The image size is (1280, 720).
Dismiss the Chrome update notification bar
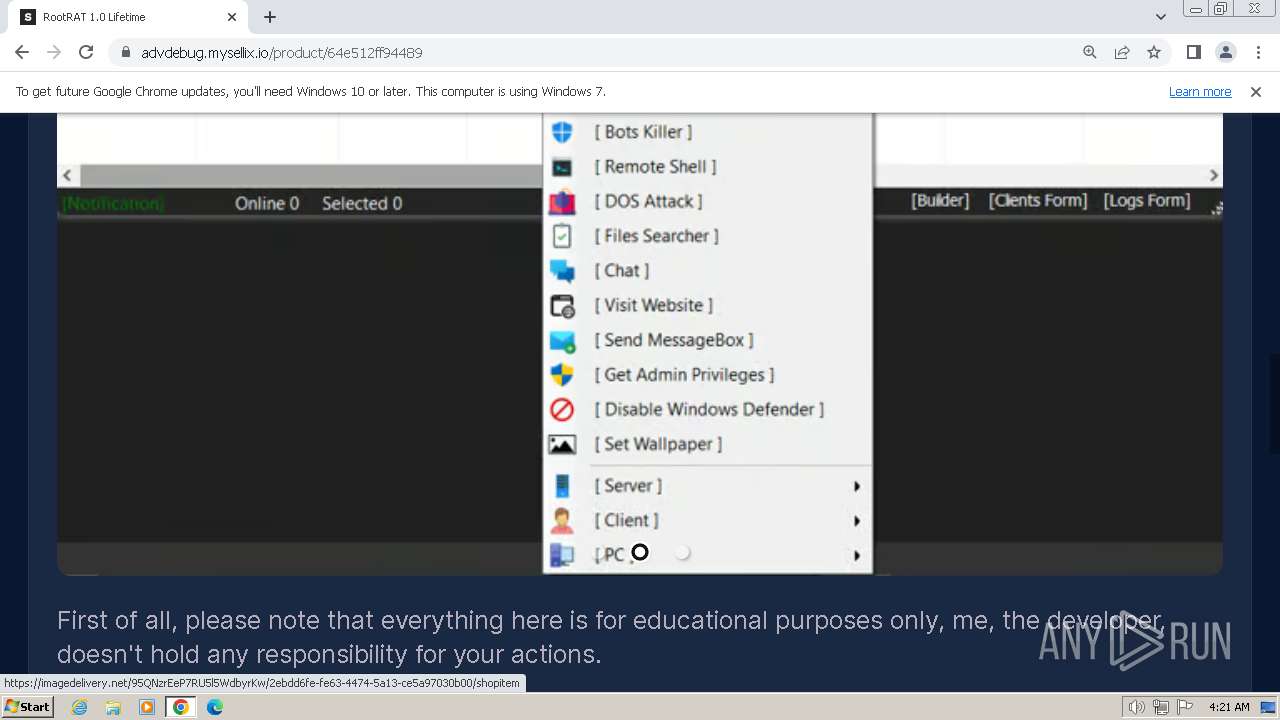(x=1256, y=92)
